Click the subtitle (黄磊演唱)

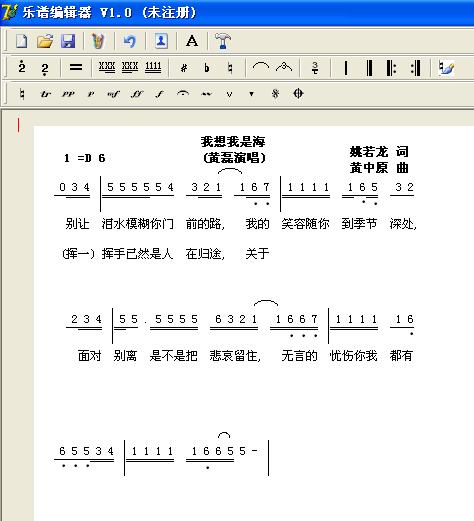click(234, 158)
